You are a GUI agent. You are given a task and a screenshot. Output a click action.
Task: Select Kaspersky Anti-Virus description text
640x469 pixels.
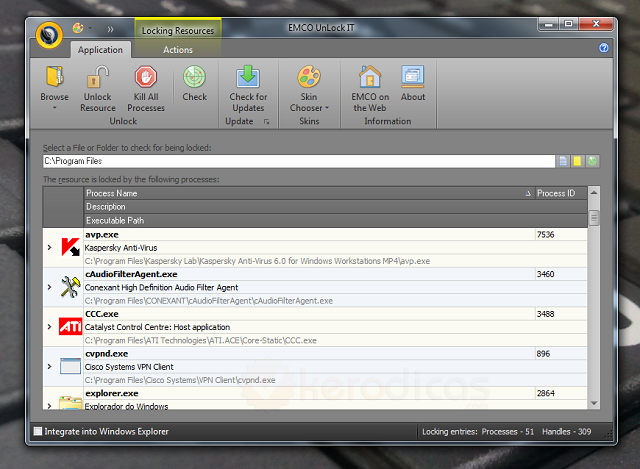121,248
